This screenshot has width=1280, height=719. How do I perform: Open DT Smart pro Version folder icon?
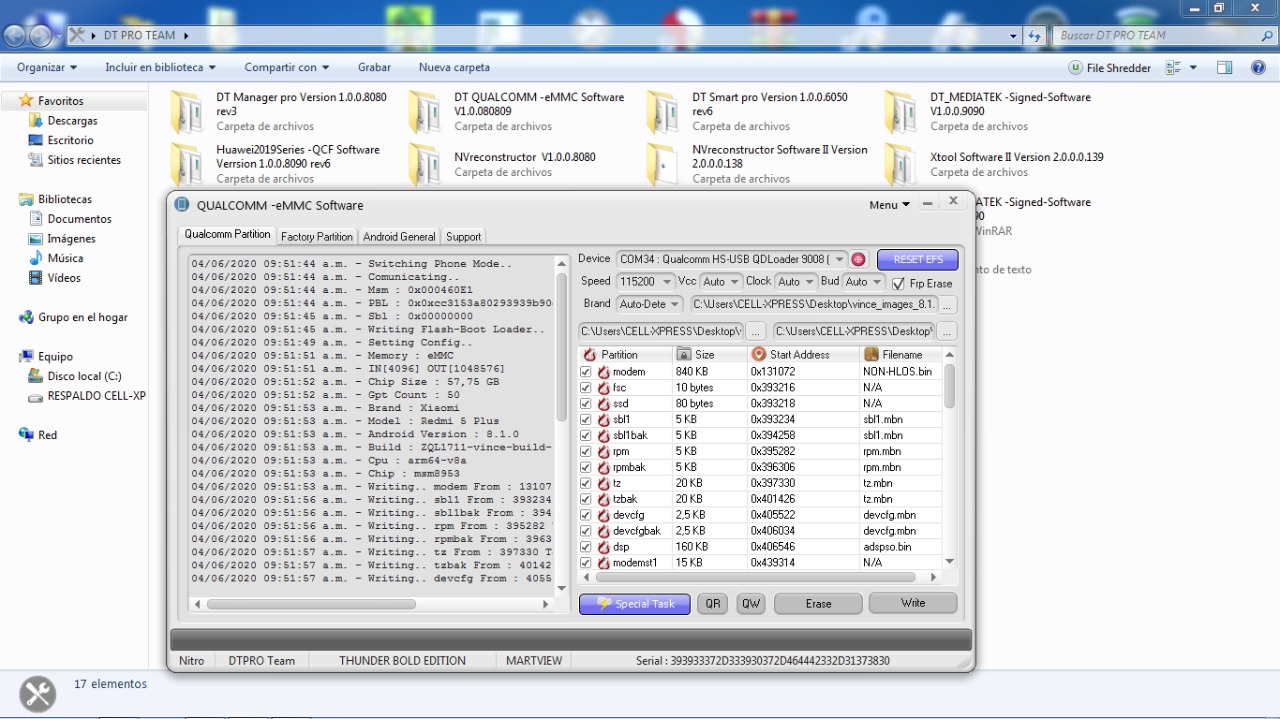(x=664, y=112)
